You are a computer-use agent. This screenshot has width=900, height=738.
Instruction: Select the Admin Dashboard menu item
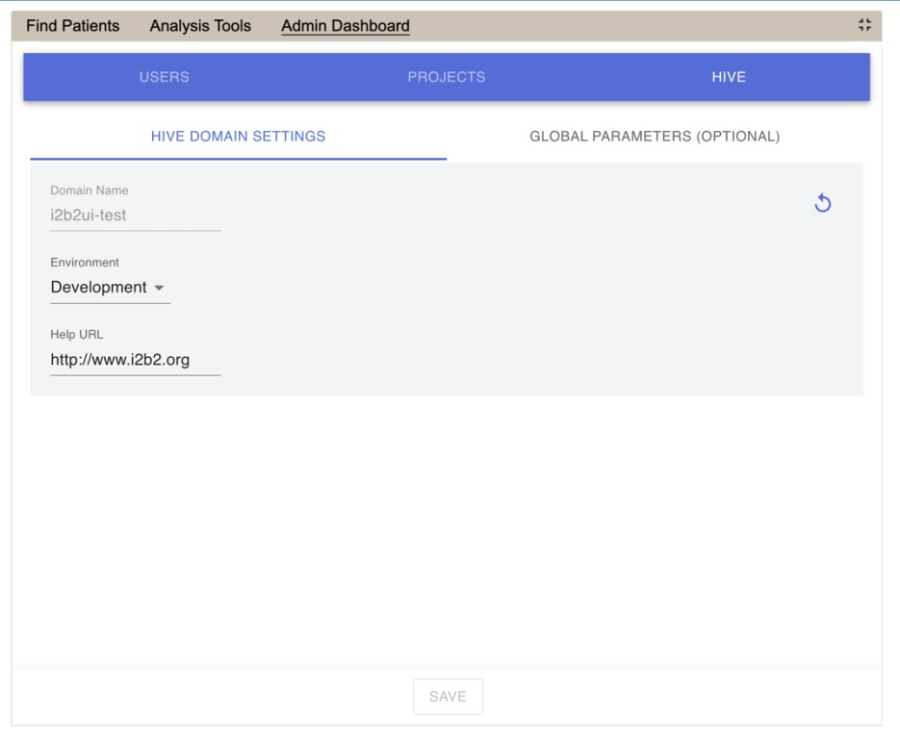pyautogui.click(x=345, y=26)
